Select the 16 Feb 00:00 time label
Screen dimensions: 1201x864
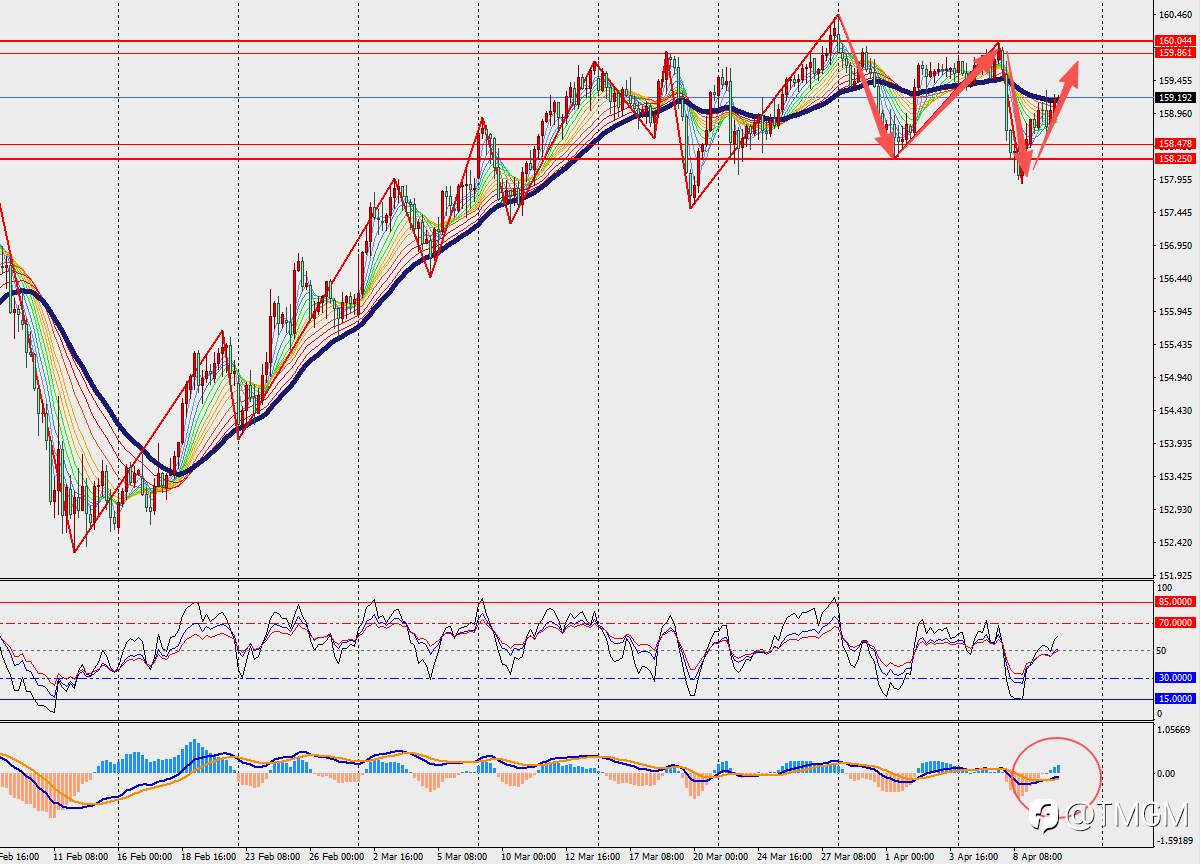tap(145, 857)
